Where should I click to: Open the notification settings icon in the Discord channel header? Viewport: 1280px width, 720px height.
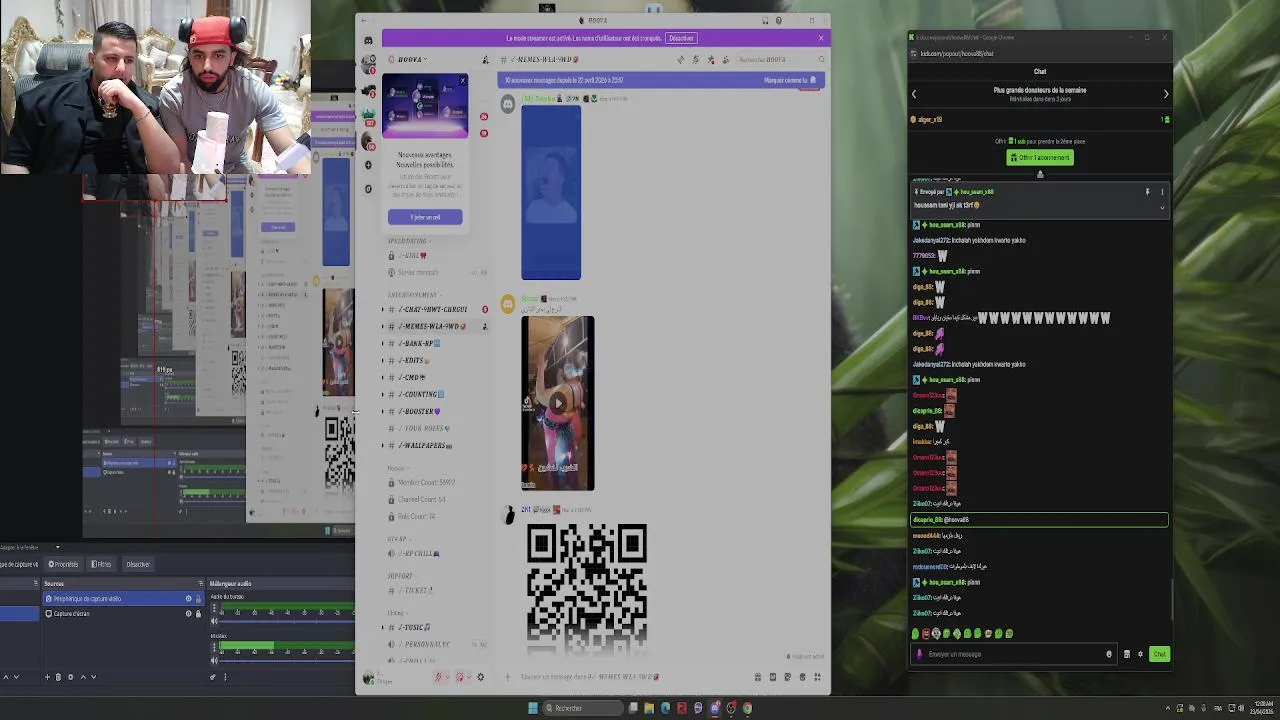click(x=694, y=59)
